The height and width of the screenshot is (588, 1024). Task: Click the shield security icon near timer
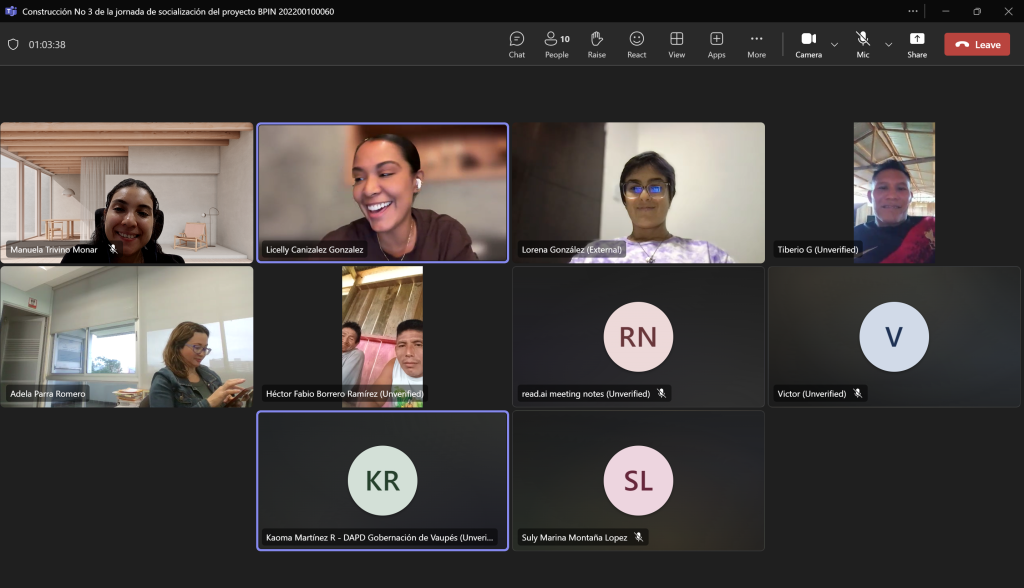click(x=13, y=45)
